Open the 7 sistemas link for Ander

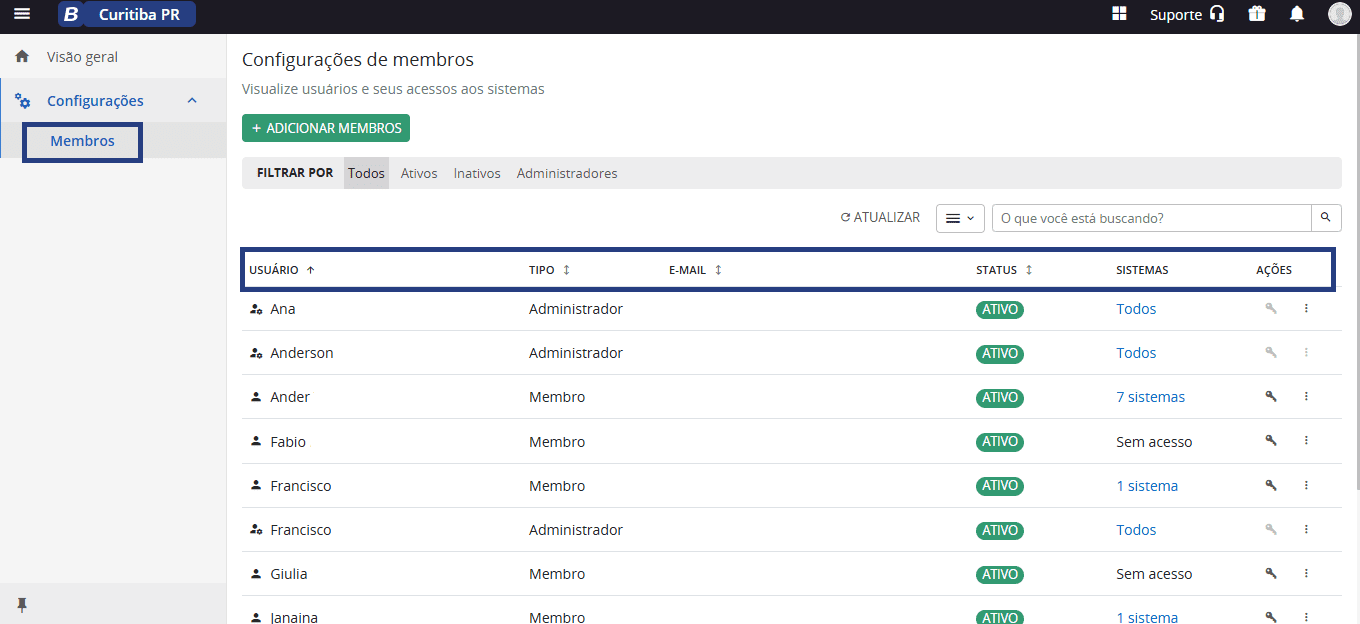click(x=1150, y=397)
